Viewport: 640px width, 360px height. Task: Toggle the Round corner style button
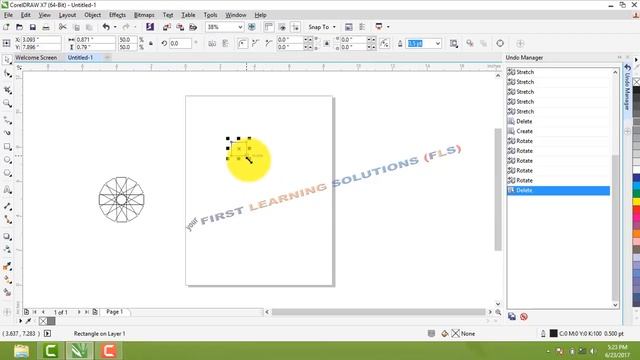click(x=242, y=43)
